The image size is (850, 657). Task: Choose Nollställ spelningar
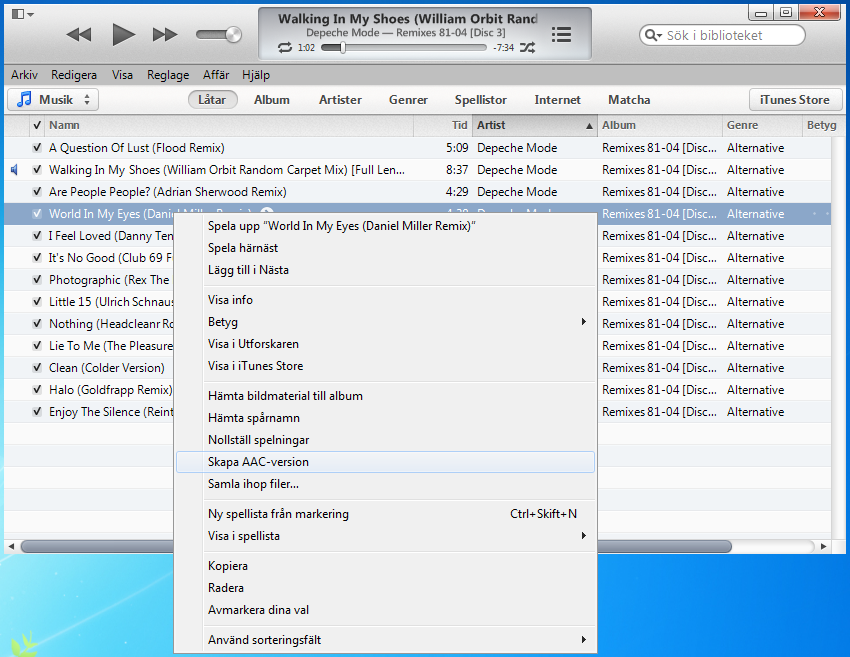coord(385,440)
